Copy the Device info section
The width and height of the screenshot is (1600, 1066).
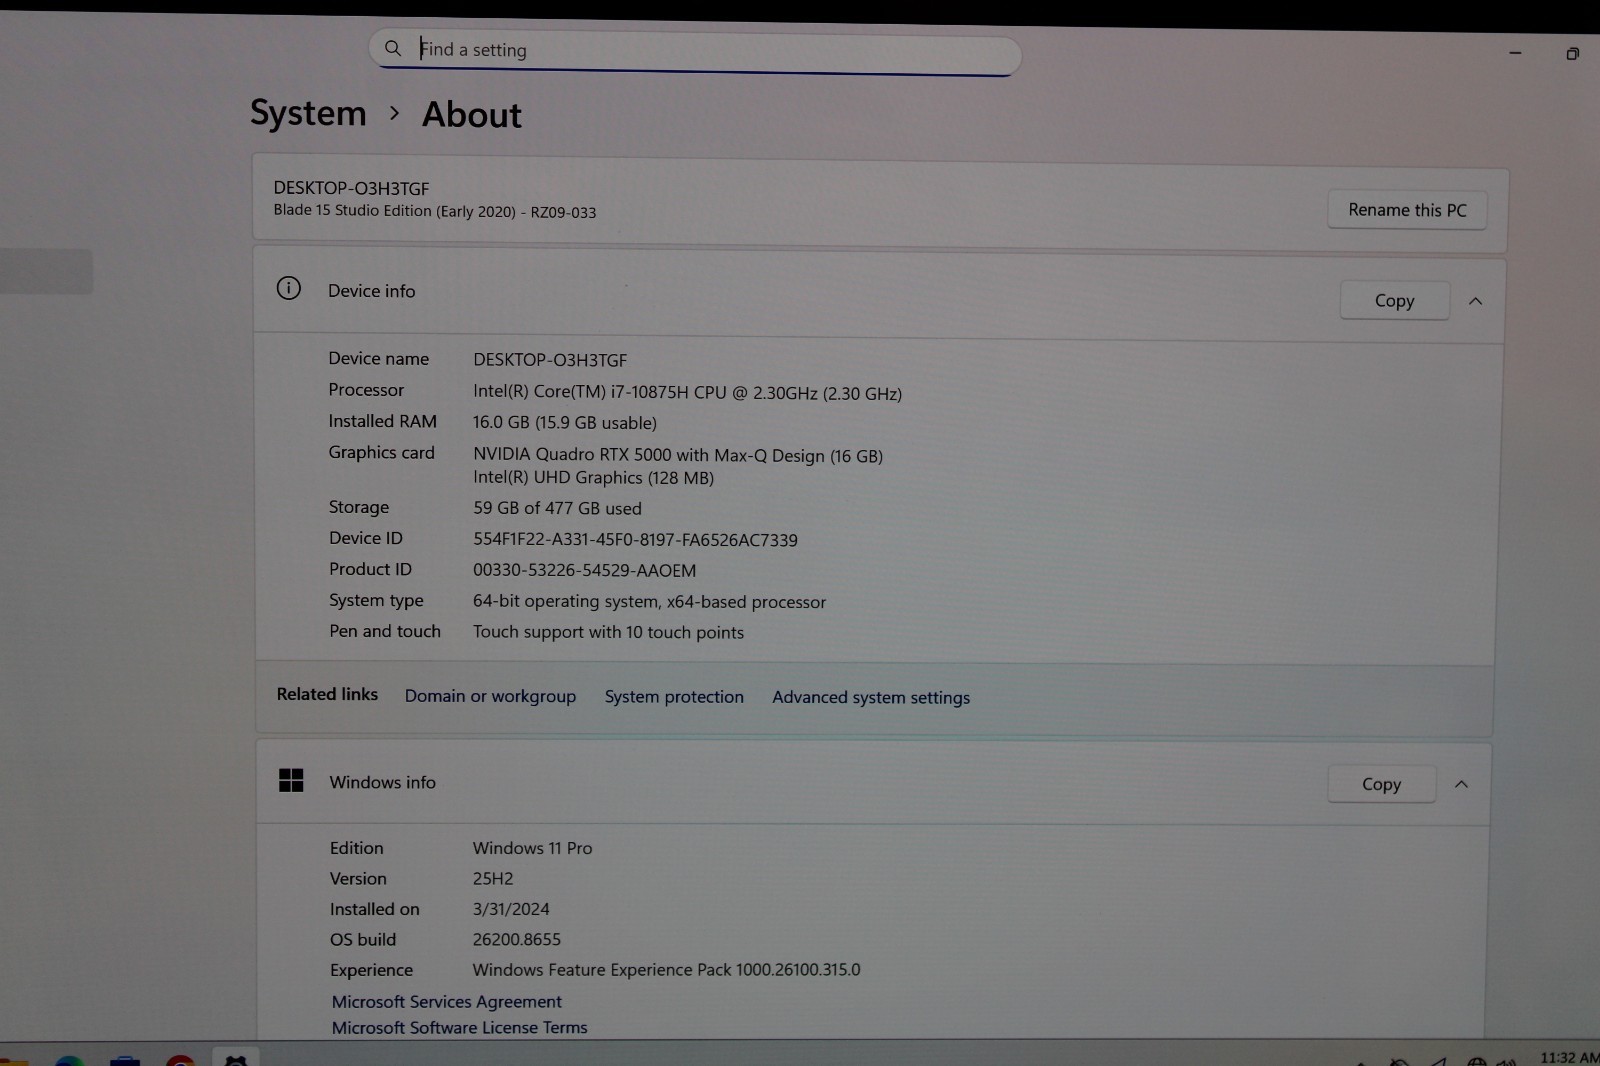[1394, 301]
